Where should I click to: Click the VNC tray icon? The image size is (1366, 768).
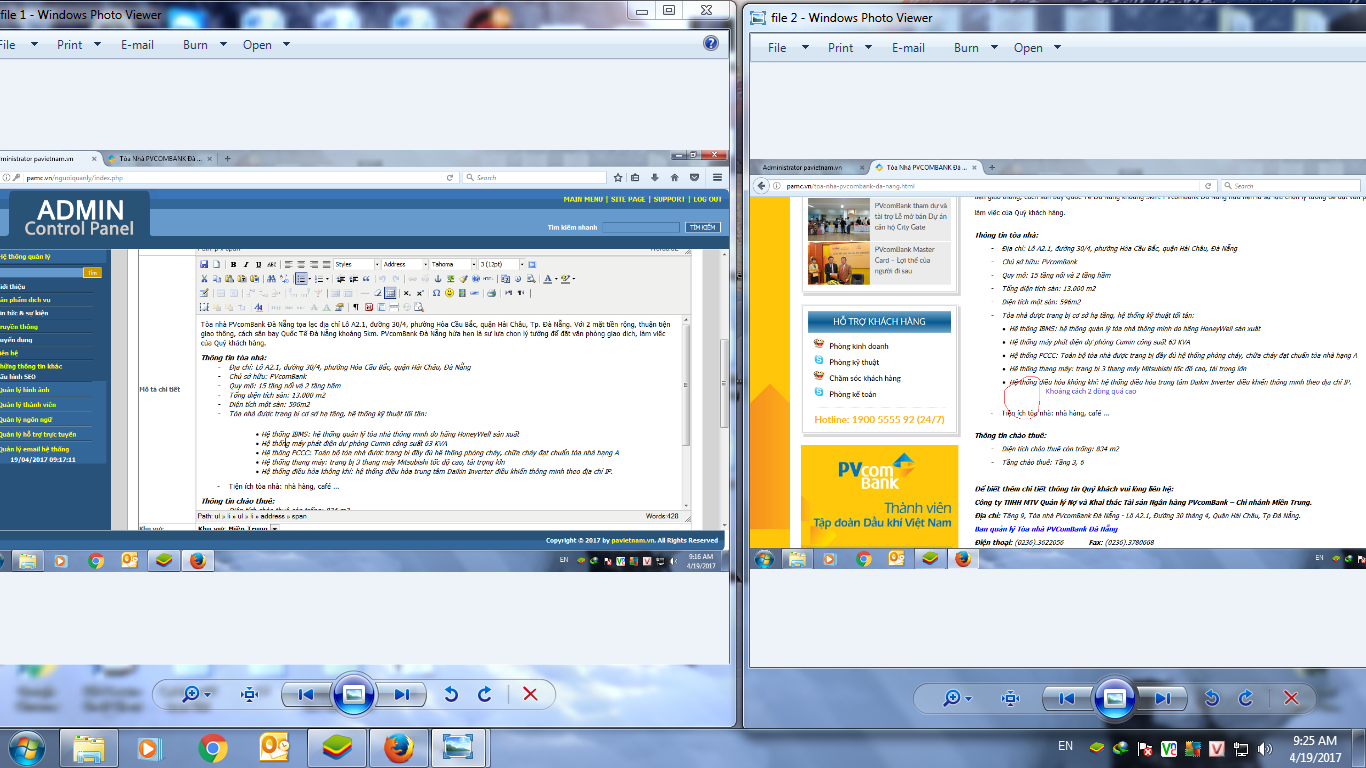point(1169,747)
